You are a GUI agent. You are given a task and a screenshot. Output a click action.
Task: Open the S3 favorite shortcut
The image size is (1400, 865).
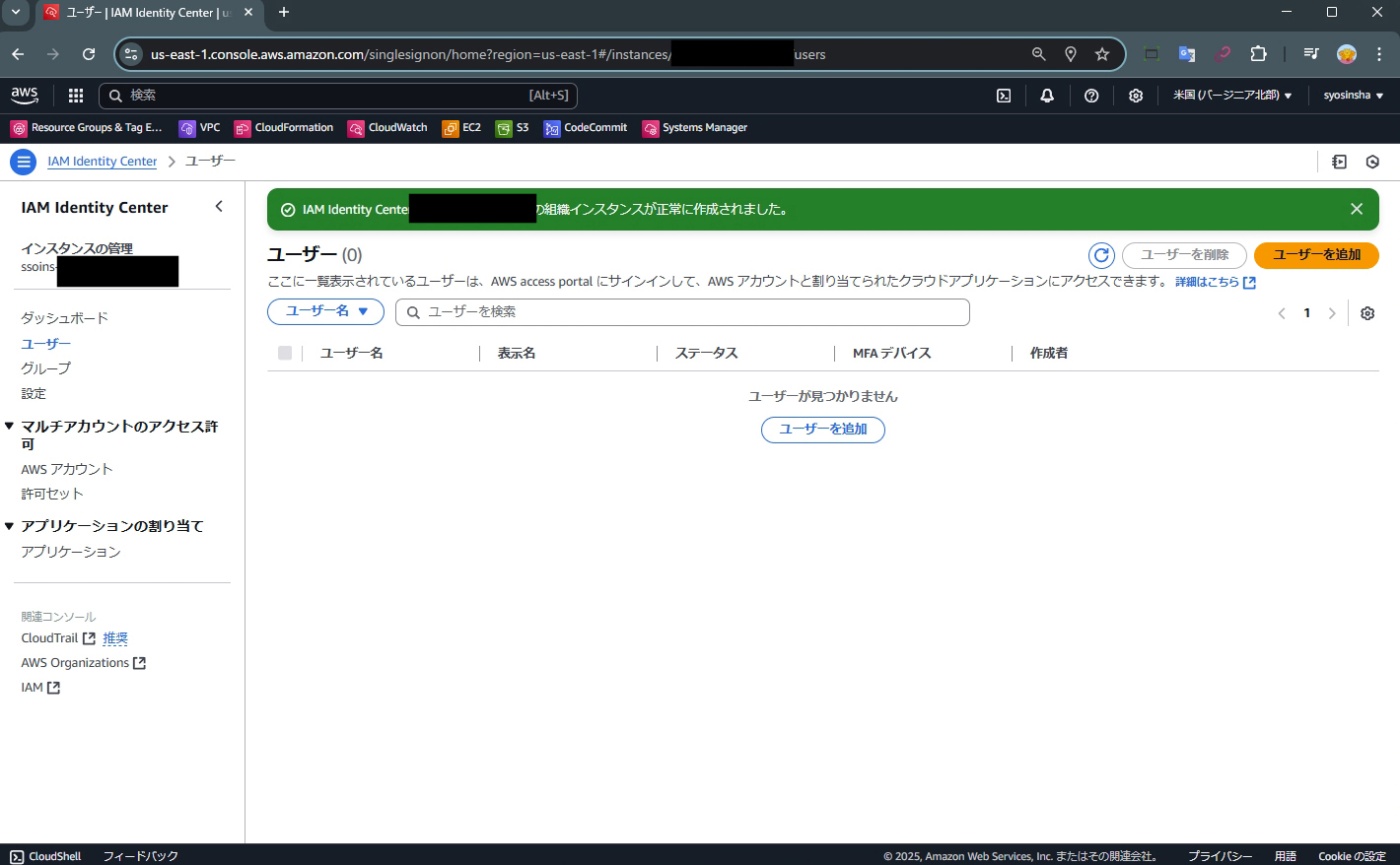coord(513,128)
